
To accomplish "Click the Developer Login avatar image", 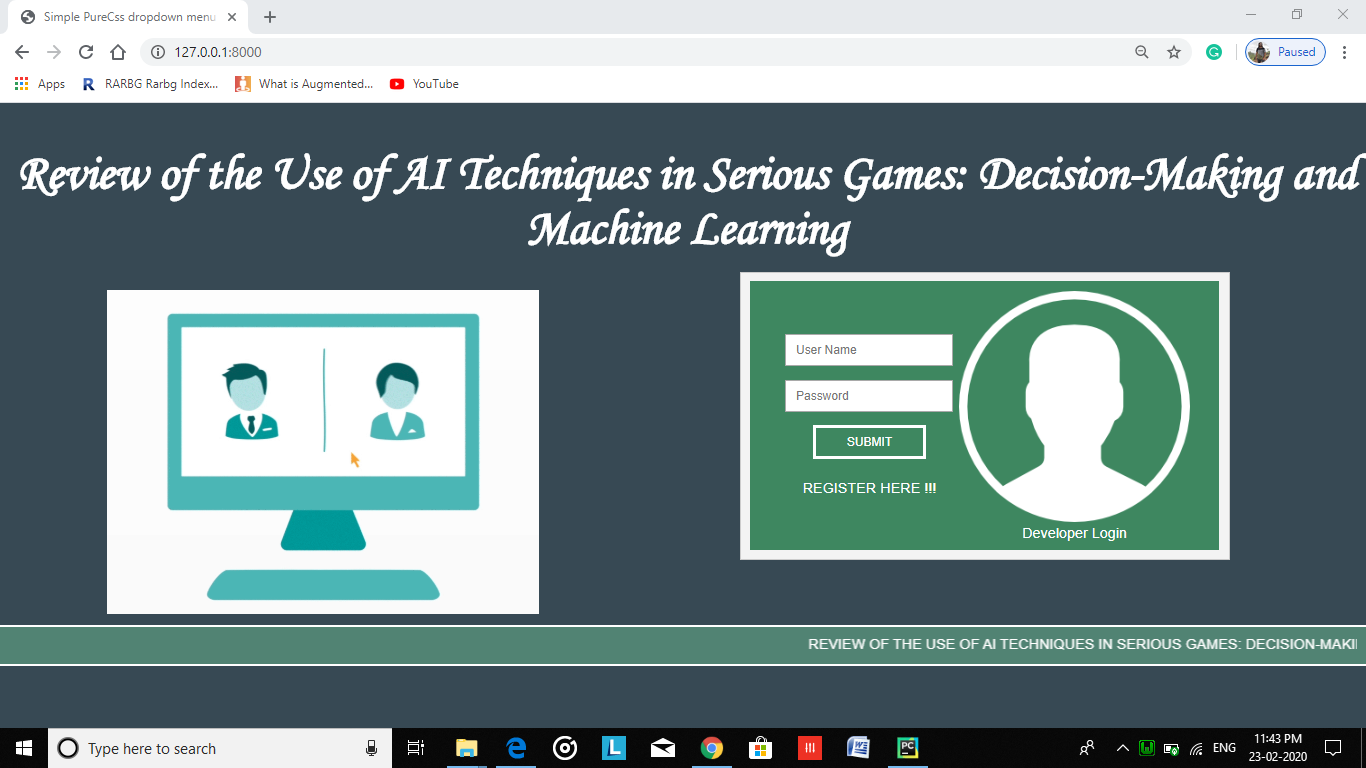I will tap(1074, 407).
